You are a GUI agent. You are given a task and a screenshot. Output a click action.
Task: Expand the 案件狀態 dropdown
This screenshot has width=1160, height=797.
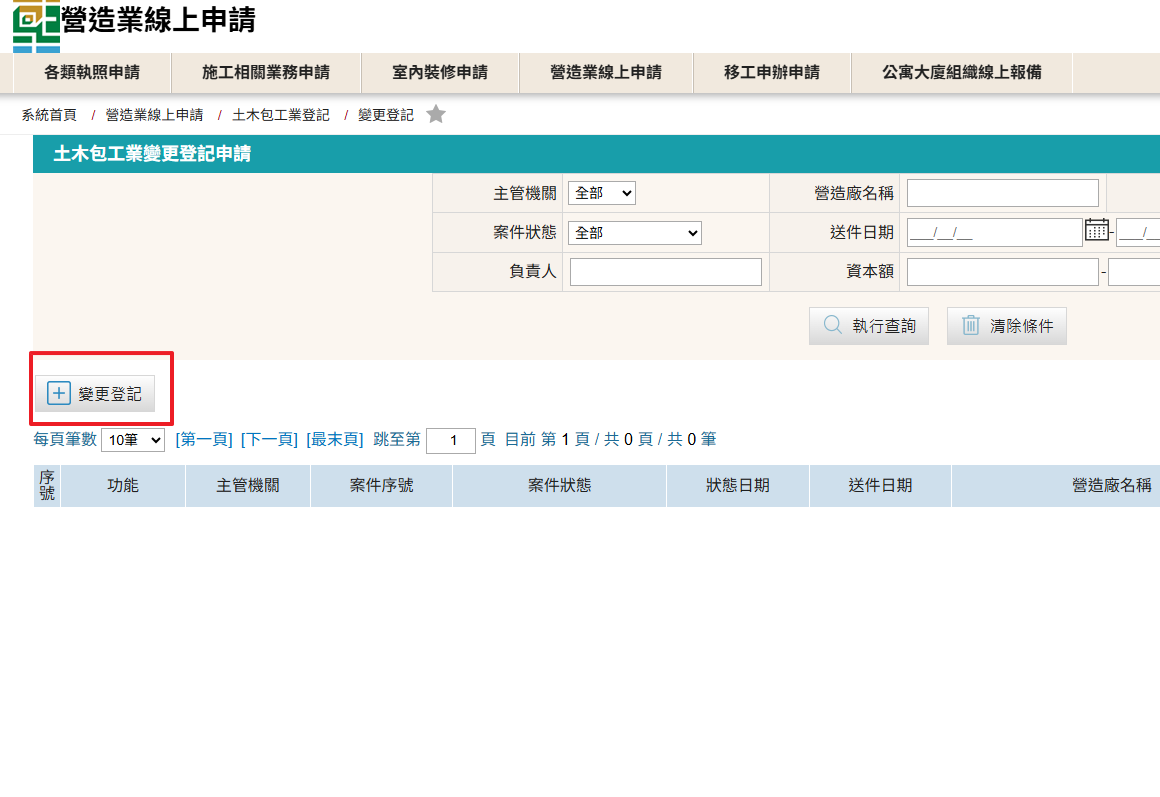point(634,233)
